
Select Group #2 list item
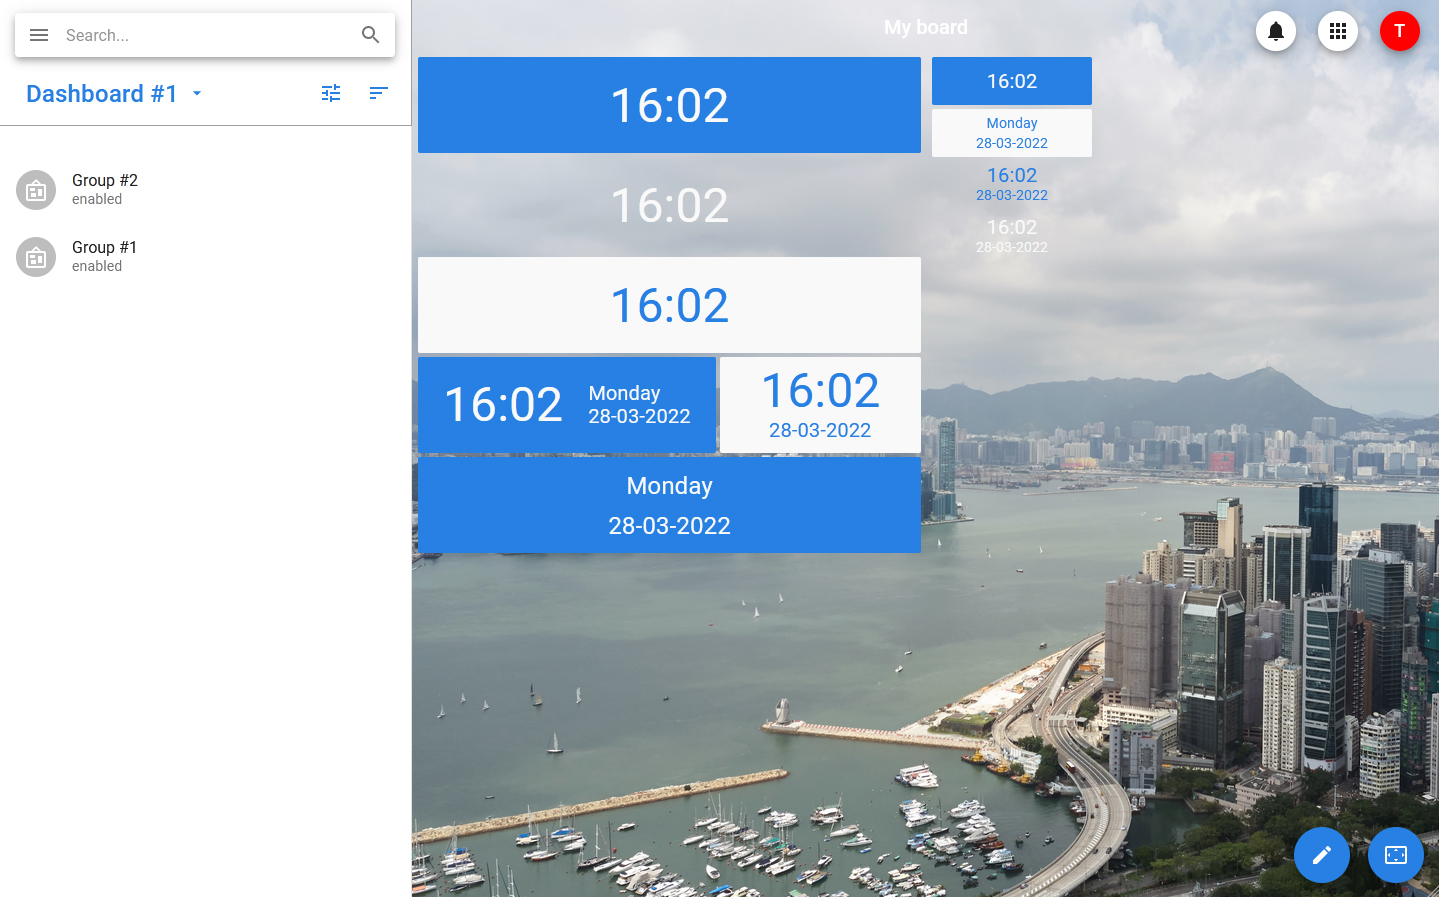pos(200,189)
